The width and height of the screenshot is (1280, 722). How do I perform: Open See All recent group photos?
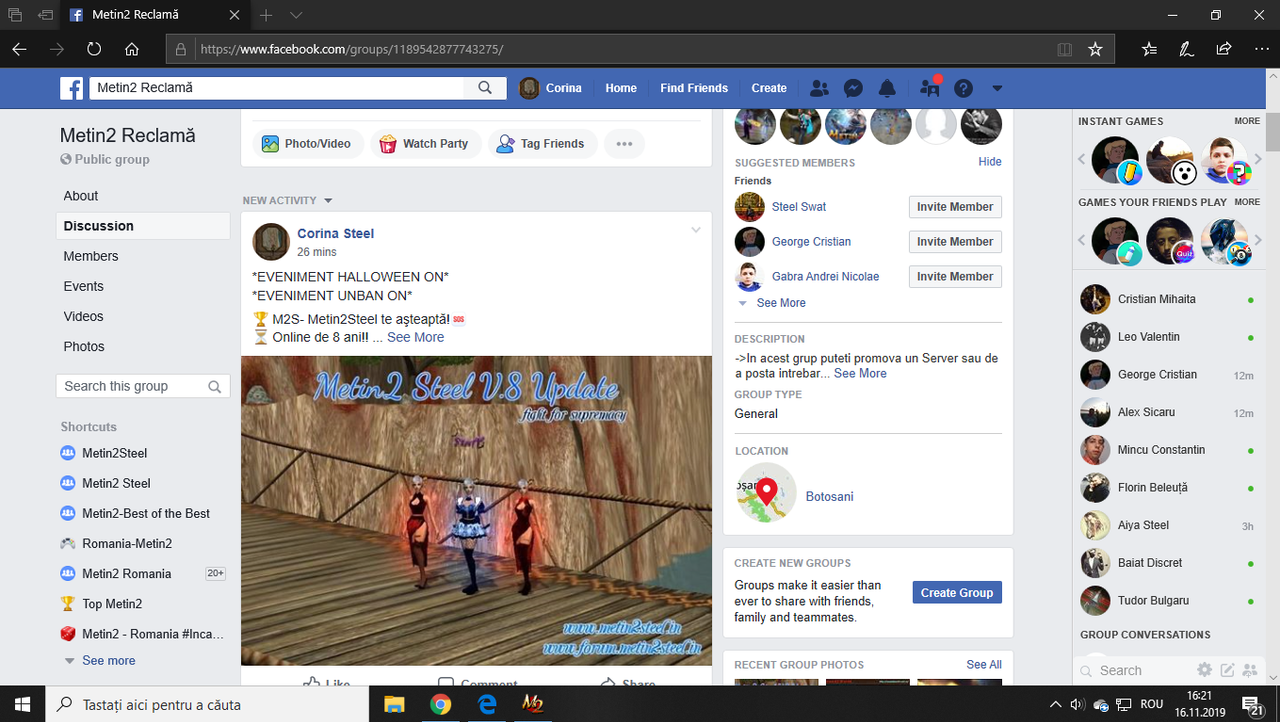point(984,665)
